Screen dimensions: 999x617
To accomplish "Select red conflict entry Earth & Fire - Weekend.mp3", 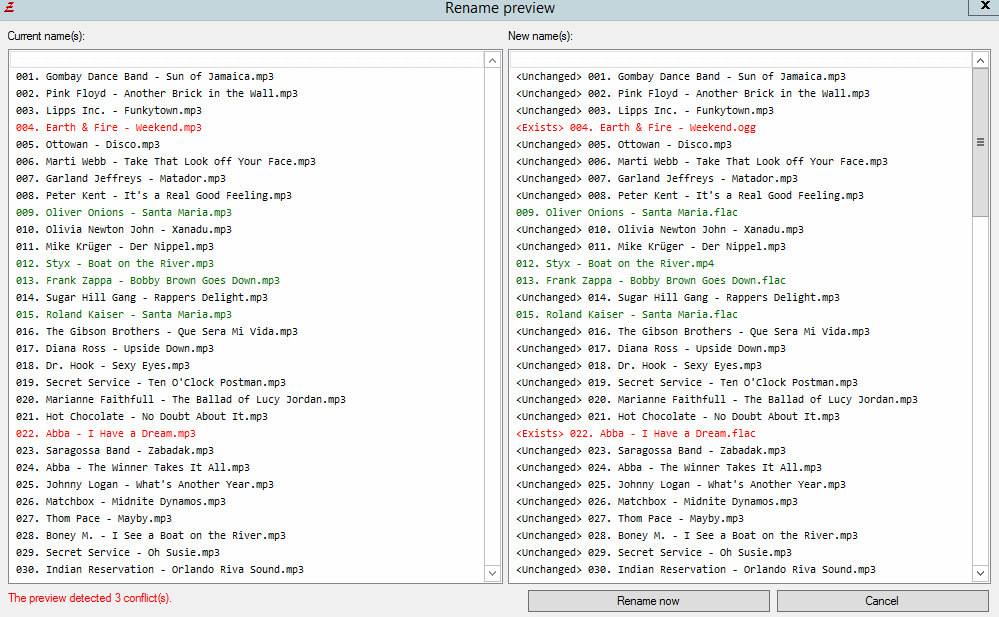I will 108,128.
